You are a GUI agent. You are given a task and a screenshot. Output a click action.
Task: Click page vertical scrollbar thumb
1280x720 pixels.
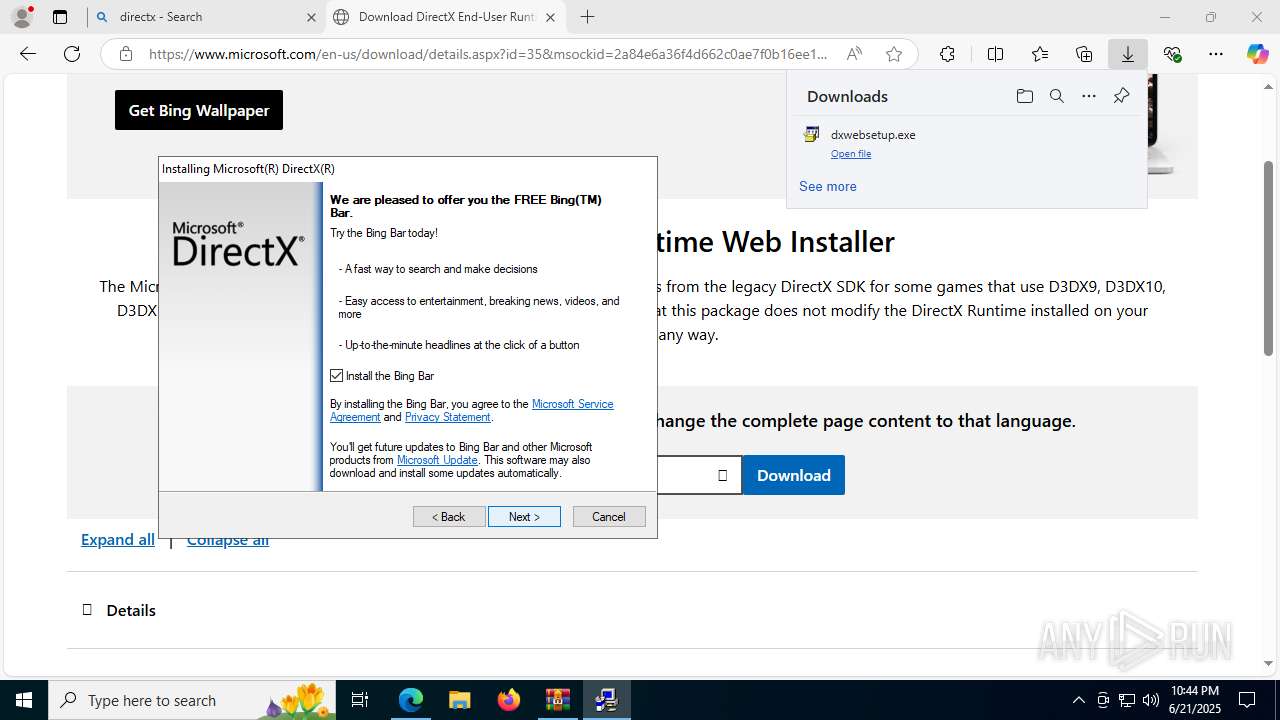pyautogui.click(x=1269, y=258)
